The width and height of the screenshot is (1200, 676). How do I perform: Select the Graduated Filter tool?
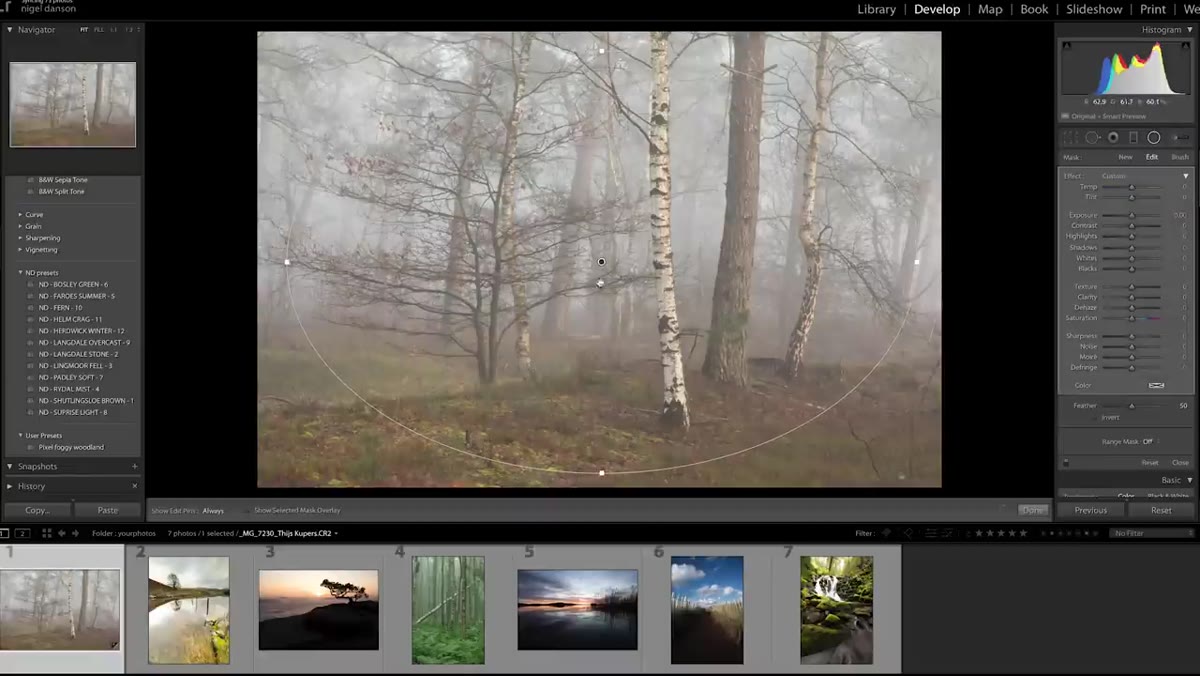(1133, 138)
